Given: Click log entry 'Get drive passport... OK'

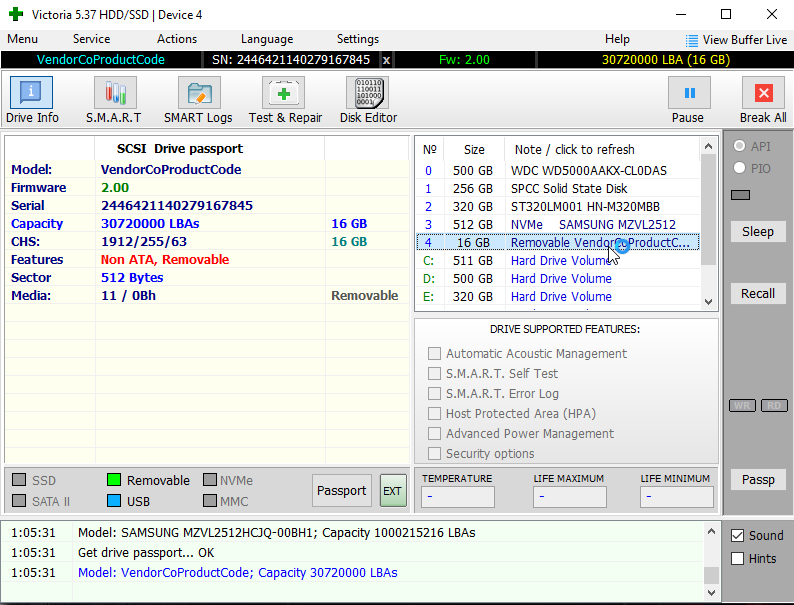Looking at the screenshot, I should pyautogui.click(x=146, y=552).
